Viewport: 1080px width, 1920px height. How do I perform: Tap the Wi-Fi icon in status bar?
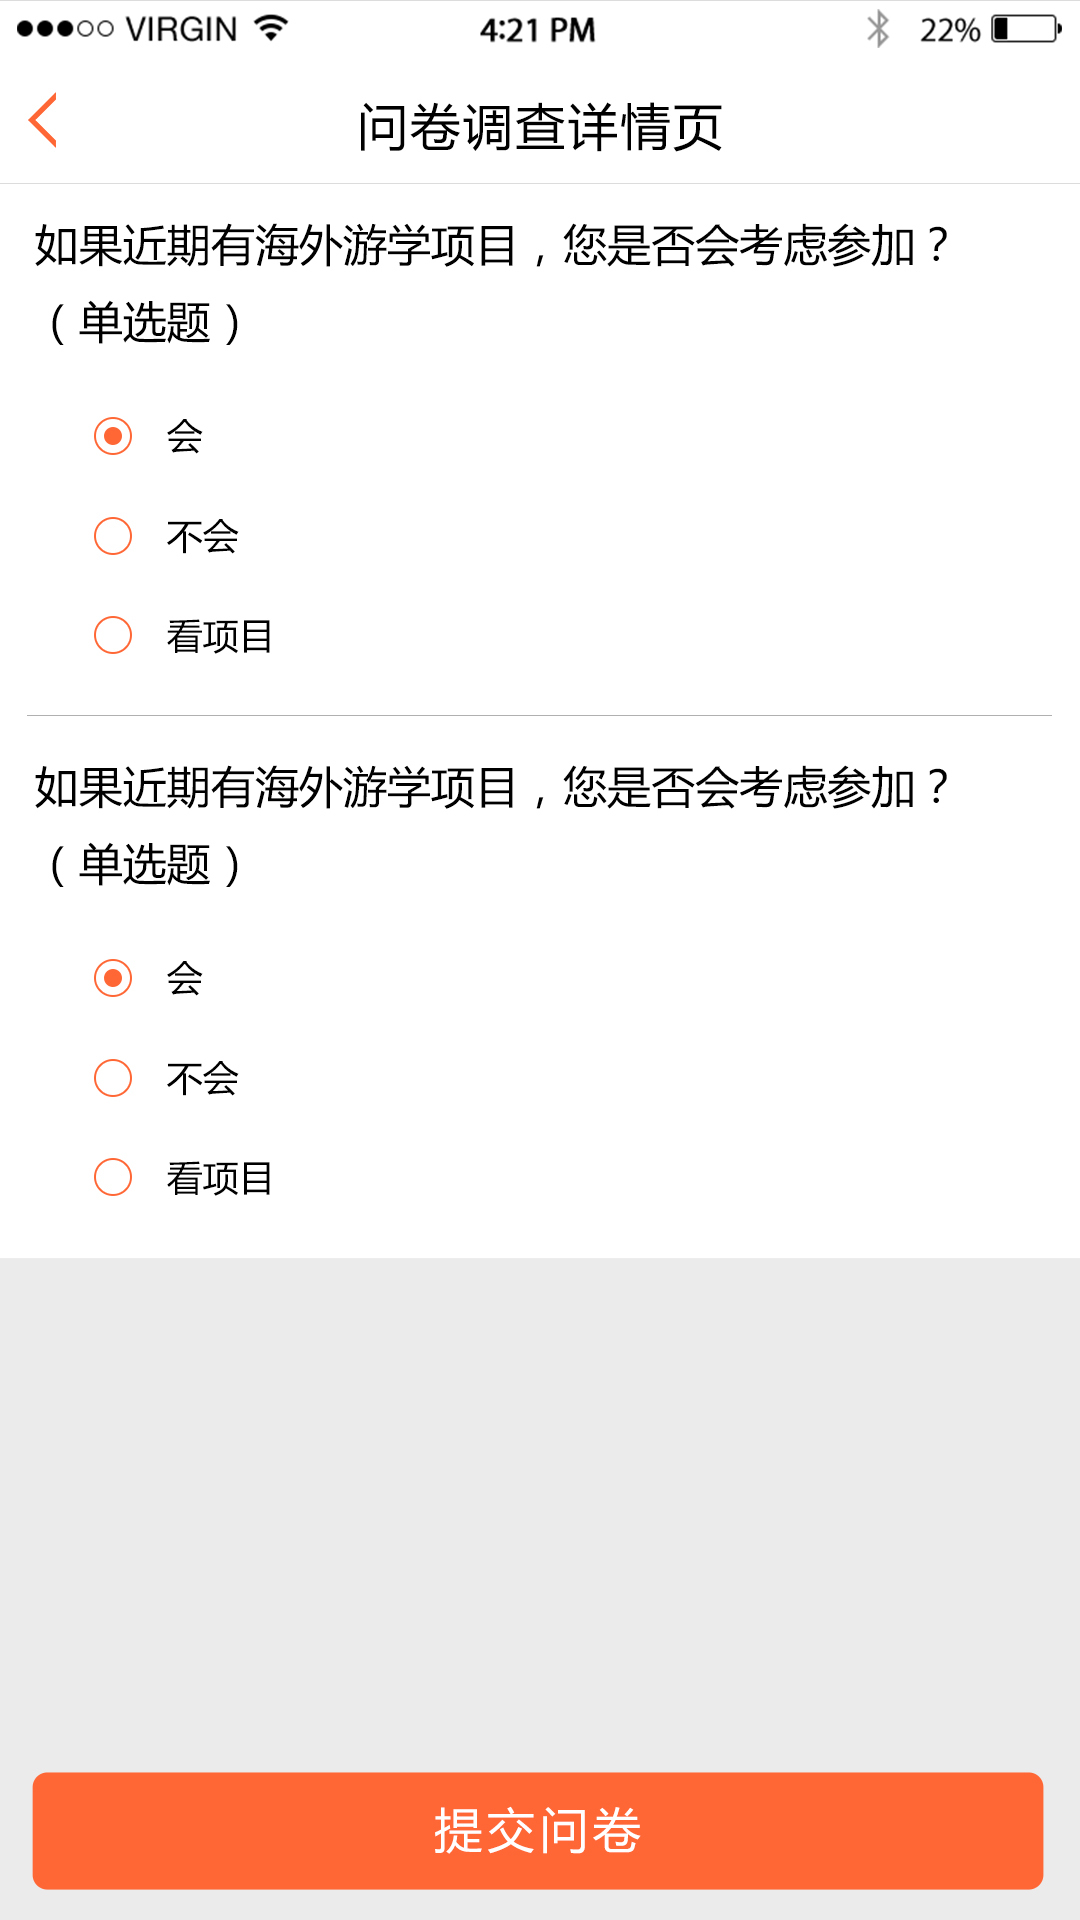[x=271, y=28]
